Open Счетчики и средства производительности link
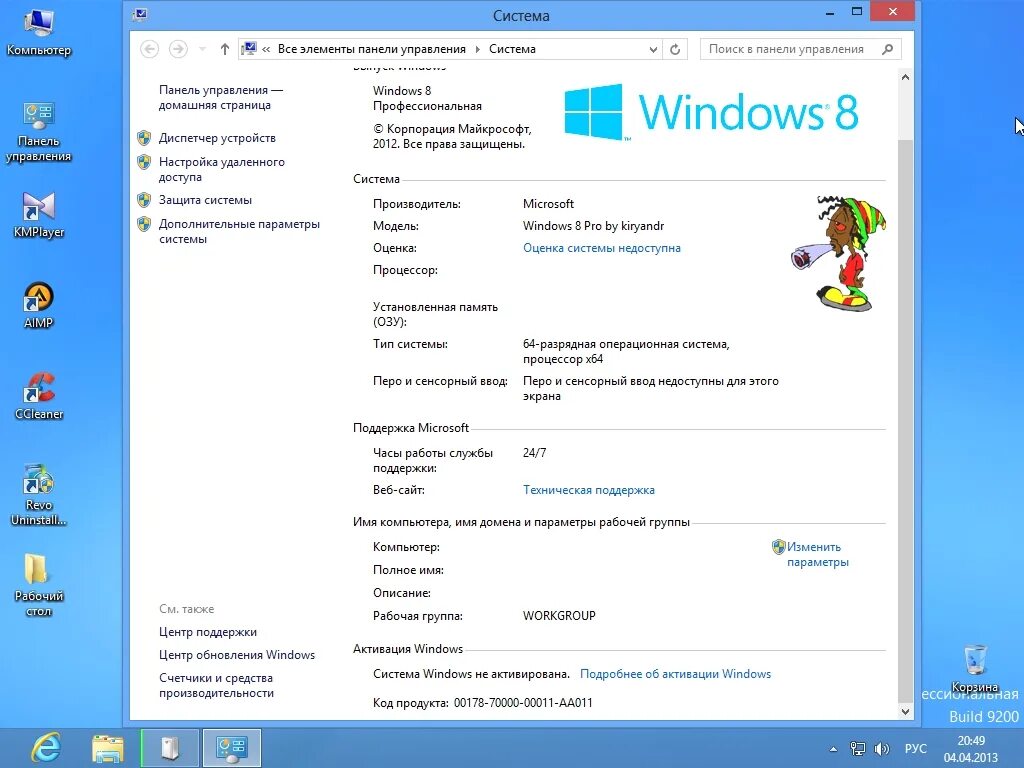This screenshot has width=1024, height=768. coord(216,686)
